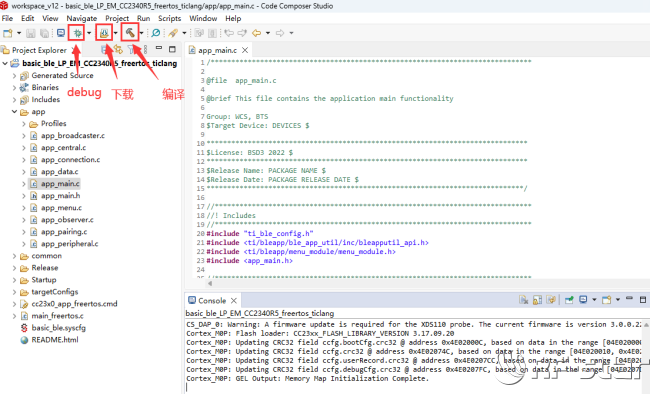Collapse the app folder in Project Explorer
The height and width of the screenshot is (394, 650).
pyautogui.click(x=15, y=112)
